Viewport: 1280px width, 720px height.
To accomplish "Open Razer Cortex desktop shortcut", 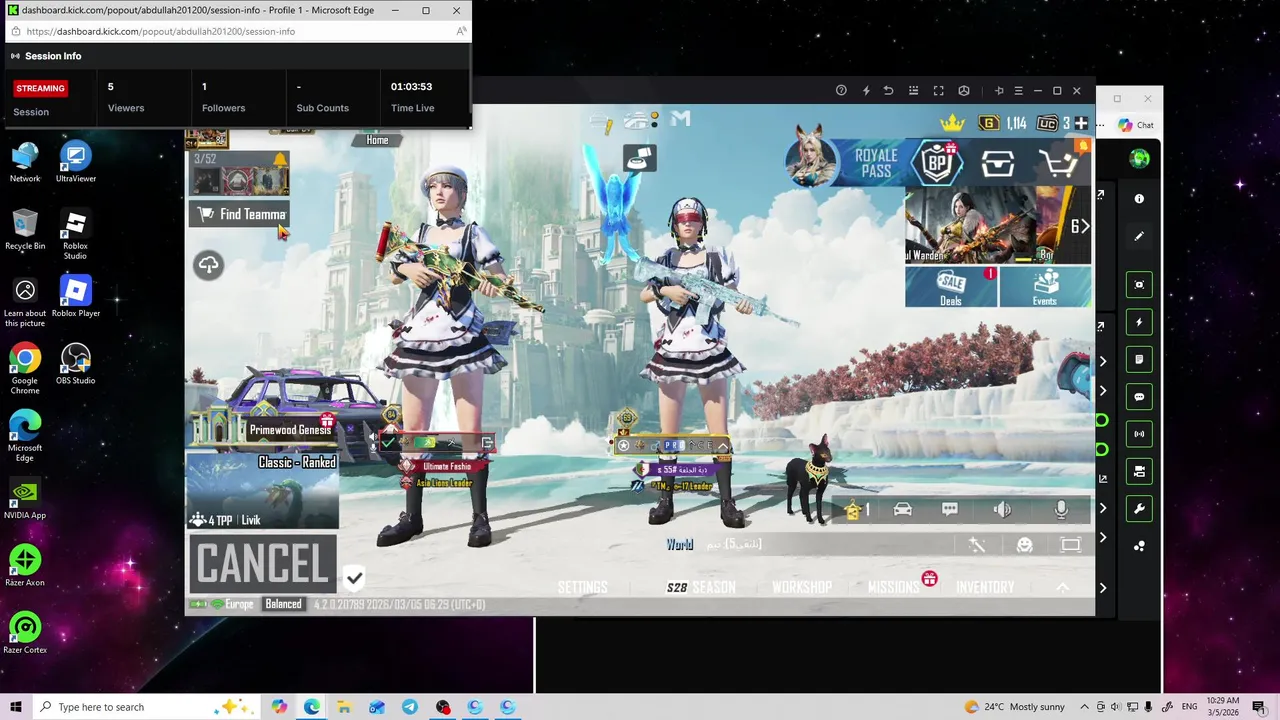I will (25, 633).
